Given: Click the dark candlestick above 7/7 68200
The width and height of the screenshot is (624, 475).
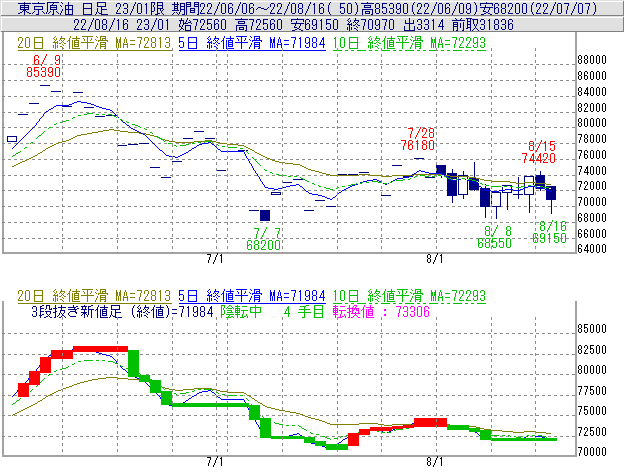Looking at the screenshot, I should 265,216.
